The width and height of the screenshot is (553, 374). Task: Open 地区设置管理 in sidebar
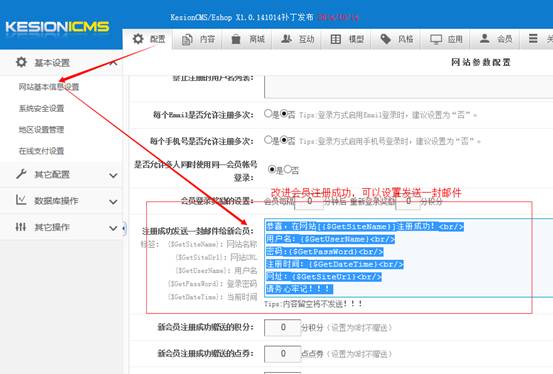41,129
